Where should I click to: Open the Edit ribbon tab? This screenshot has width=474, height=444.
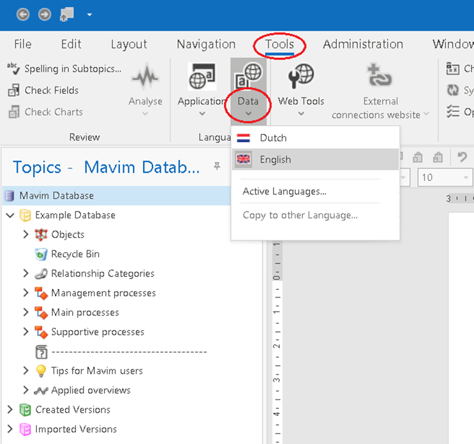point(71,44)
